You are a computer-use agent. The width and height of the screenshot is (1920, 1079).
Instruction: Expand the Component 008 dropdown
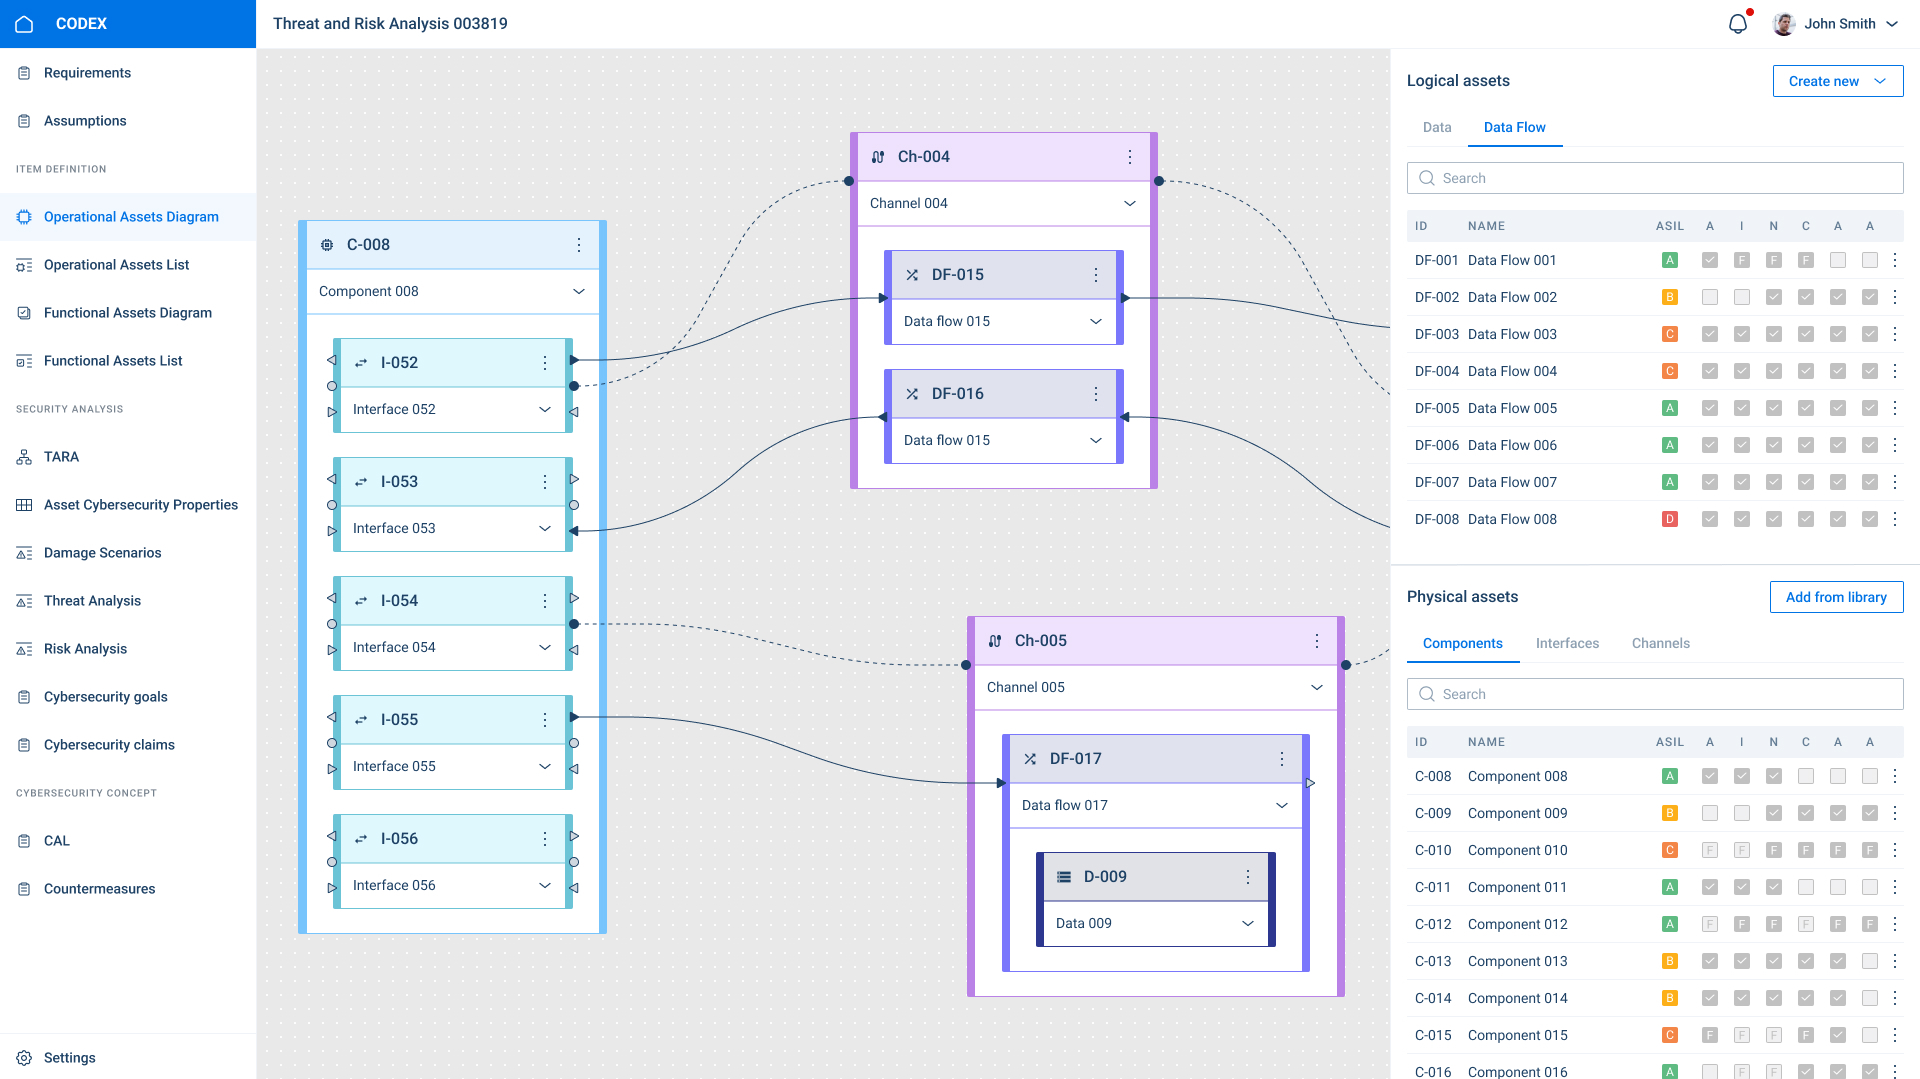579,292
